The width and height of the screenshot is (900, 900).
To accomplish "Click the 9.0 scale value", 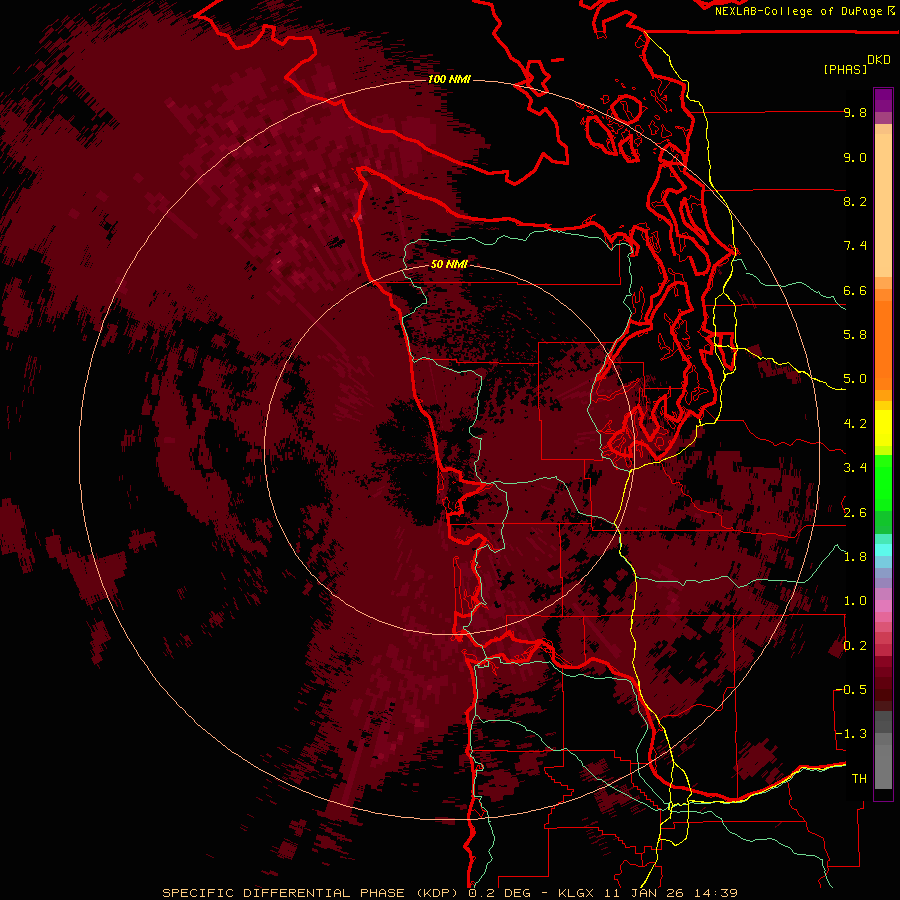I will (855, 158).
